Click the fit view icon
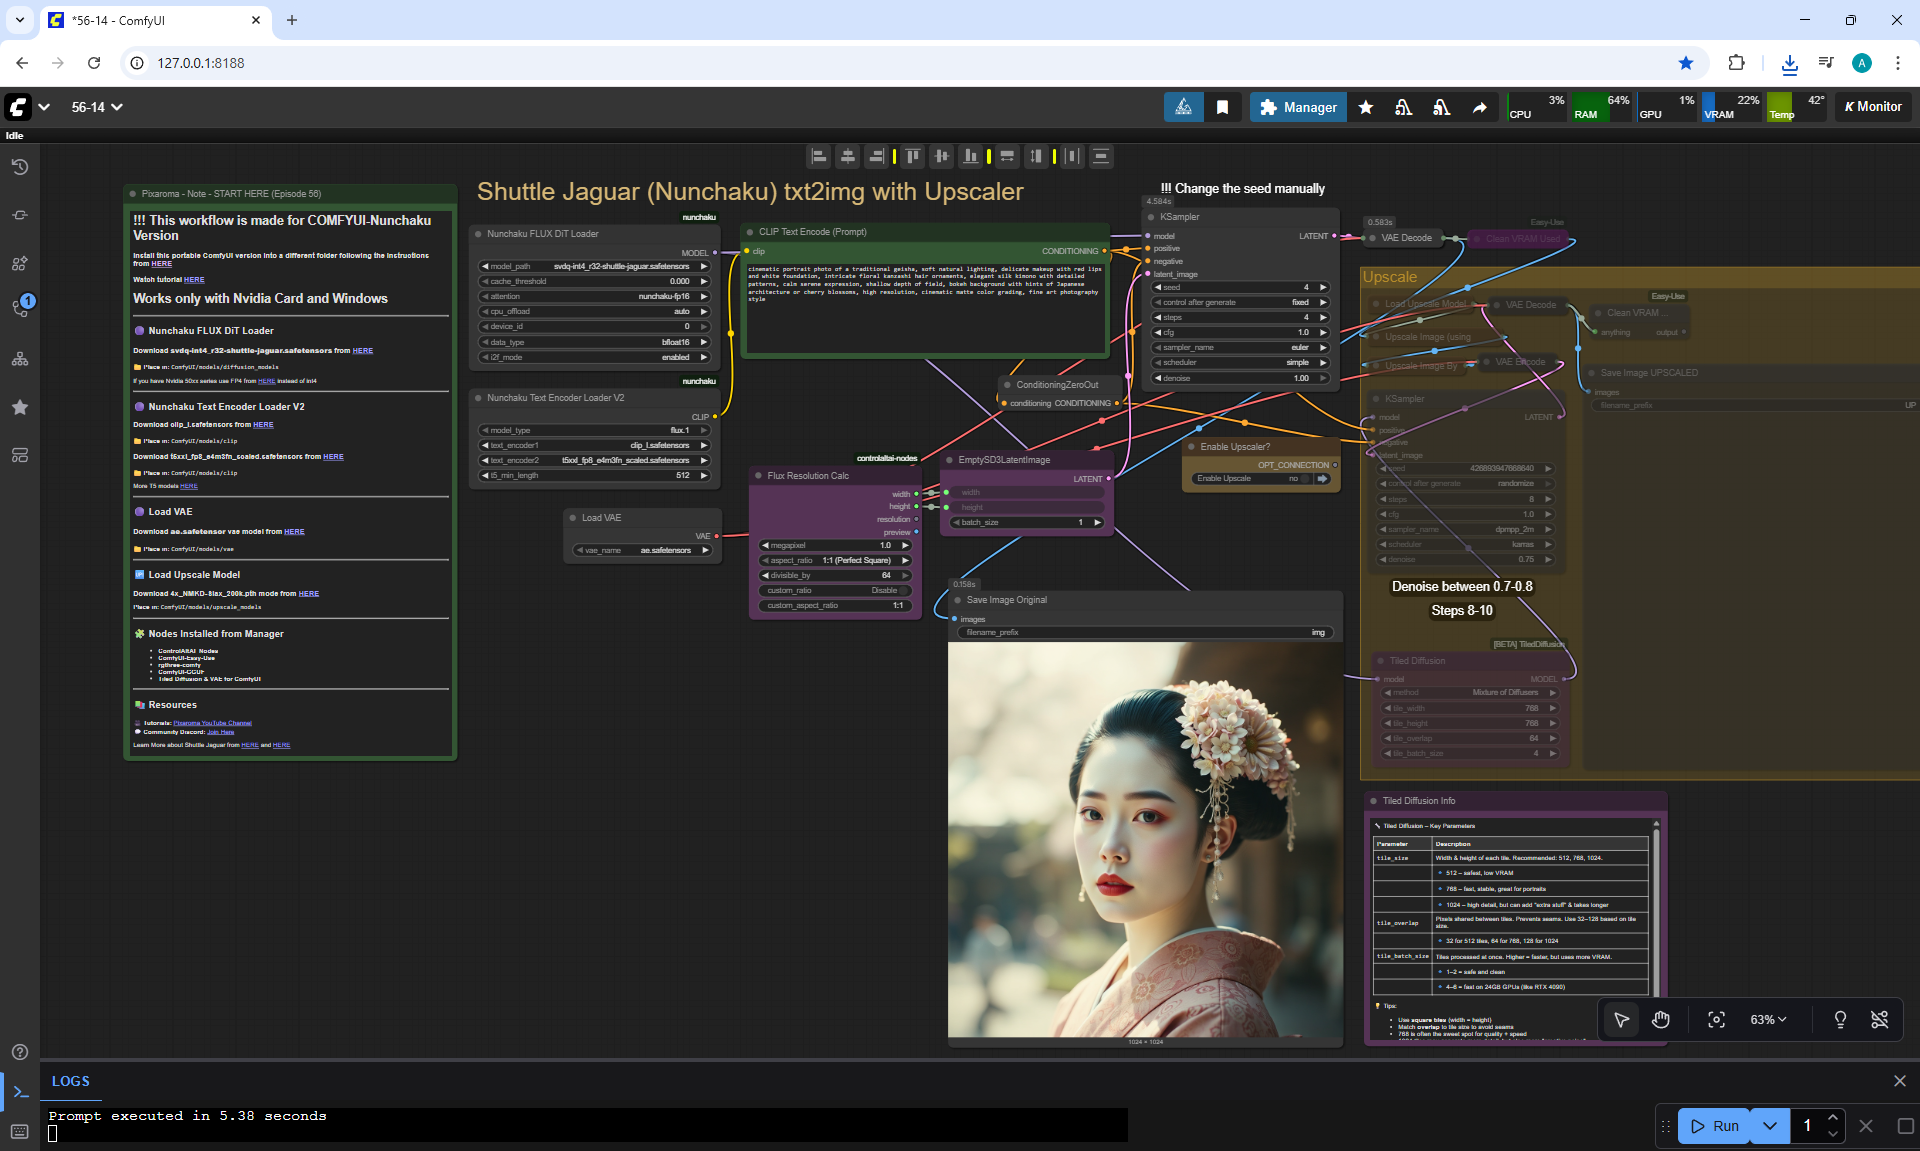 (x=1716, y=1019)
